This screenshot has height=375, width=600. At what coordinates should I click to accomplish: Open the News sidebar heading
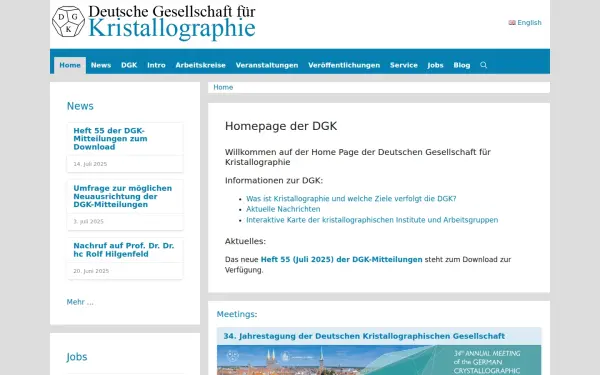tap(80, 106)
